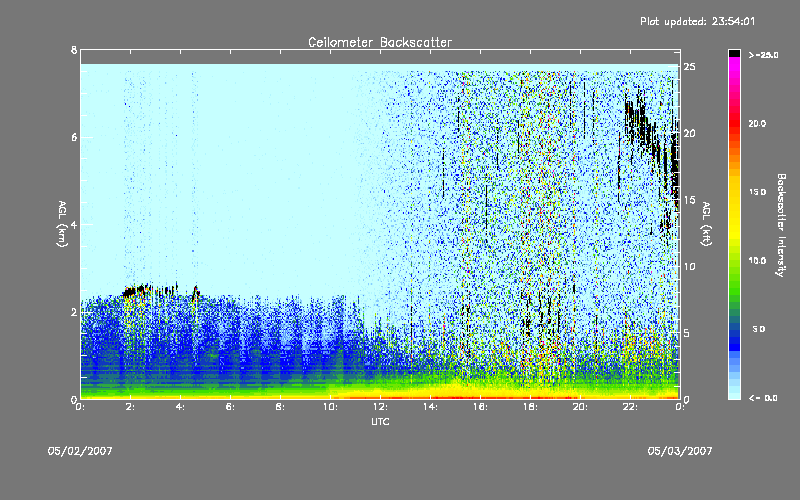
Task: Click the "Ceilometer Backscatter" plot title
Action: pos(380,42)
